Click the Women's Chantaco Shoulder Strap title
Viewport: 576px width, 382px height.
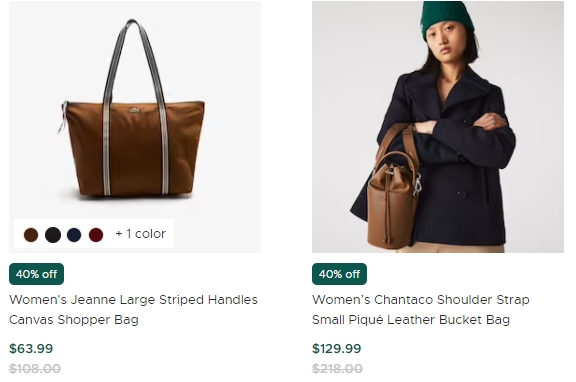click(x=421, y=300)
